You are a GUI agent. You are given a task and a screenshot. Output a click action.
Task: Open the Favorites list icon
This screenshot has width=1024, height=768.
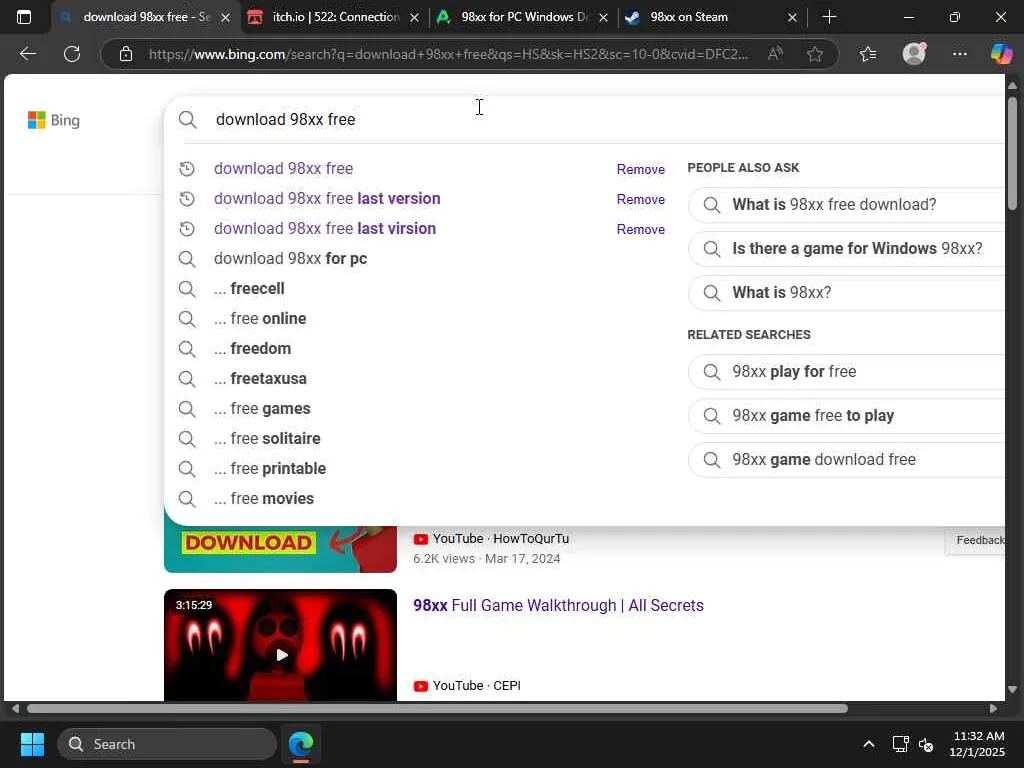[868, 54]
